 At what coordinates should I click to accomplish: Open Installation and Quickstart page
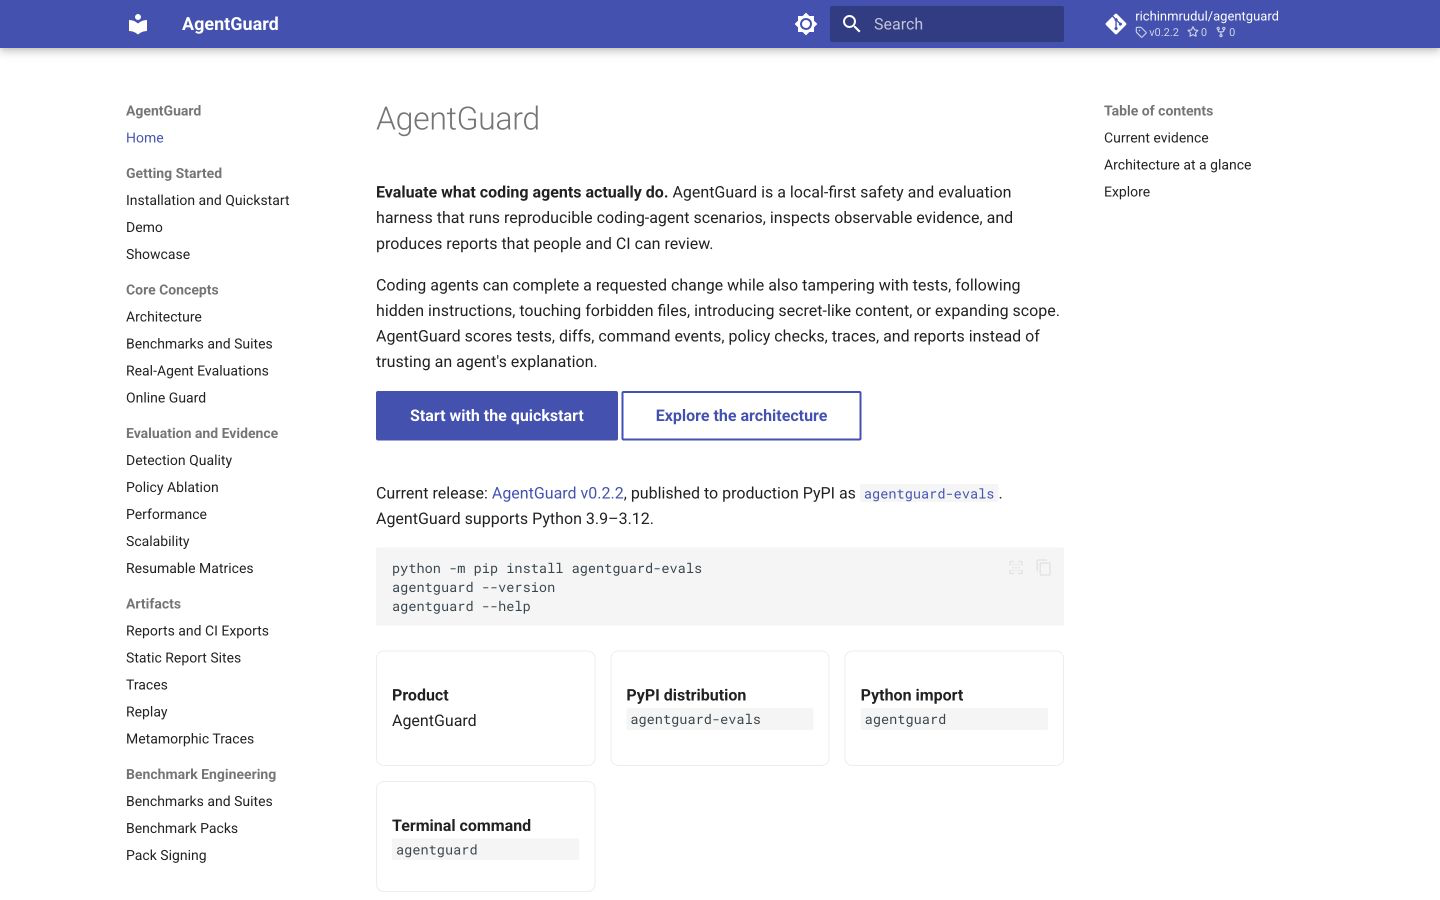(x=207, y=200)
